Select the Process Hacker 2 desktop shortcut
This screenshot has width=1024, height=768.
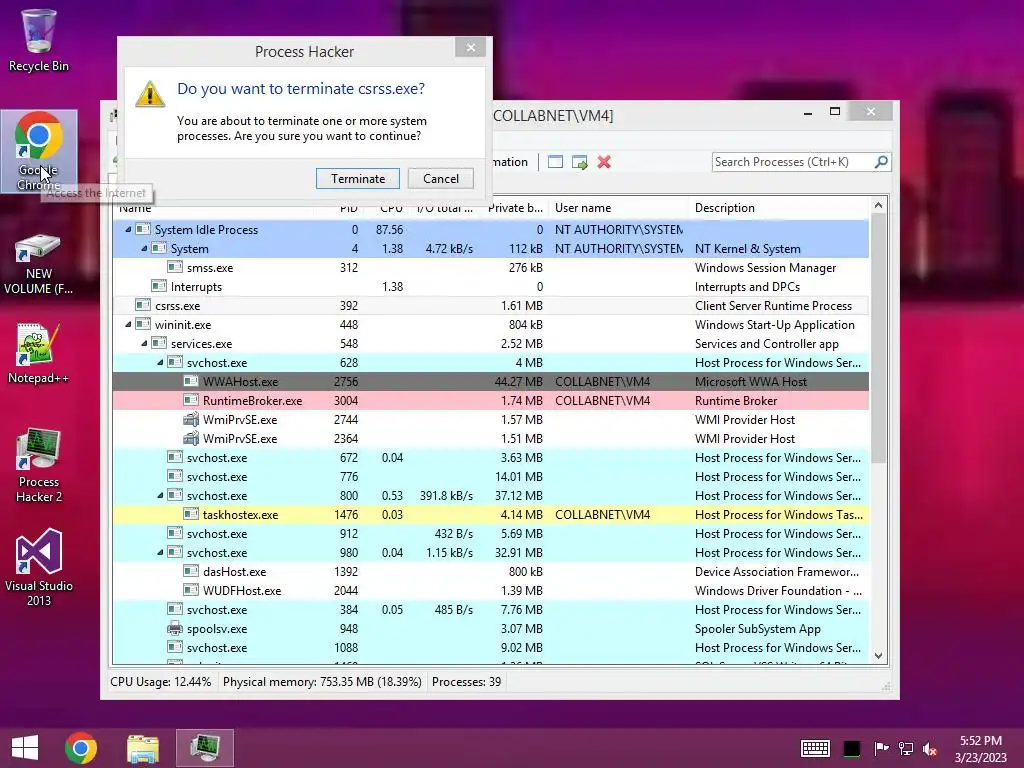point(39,465)
